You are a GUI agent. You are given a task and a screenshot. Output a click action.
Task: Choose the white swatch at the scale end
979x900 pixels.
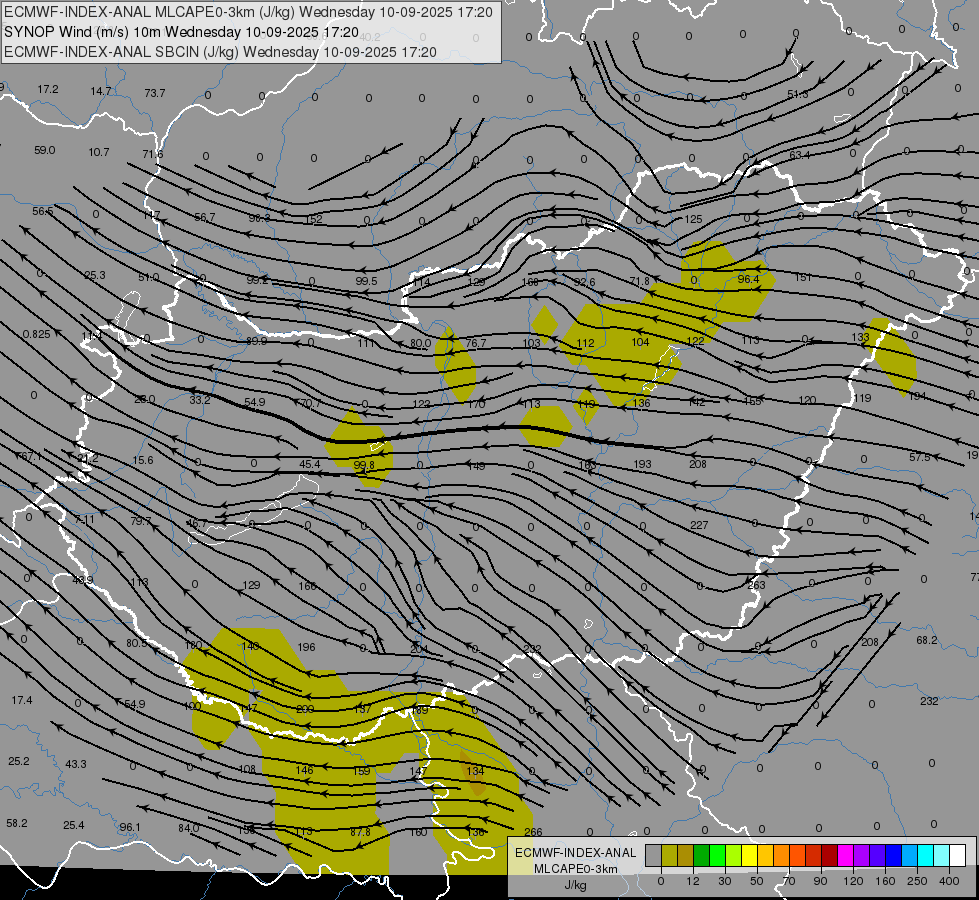958,856
